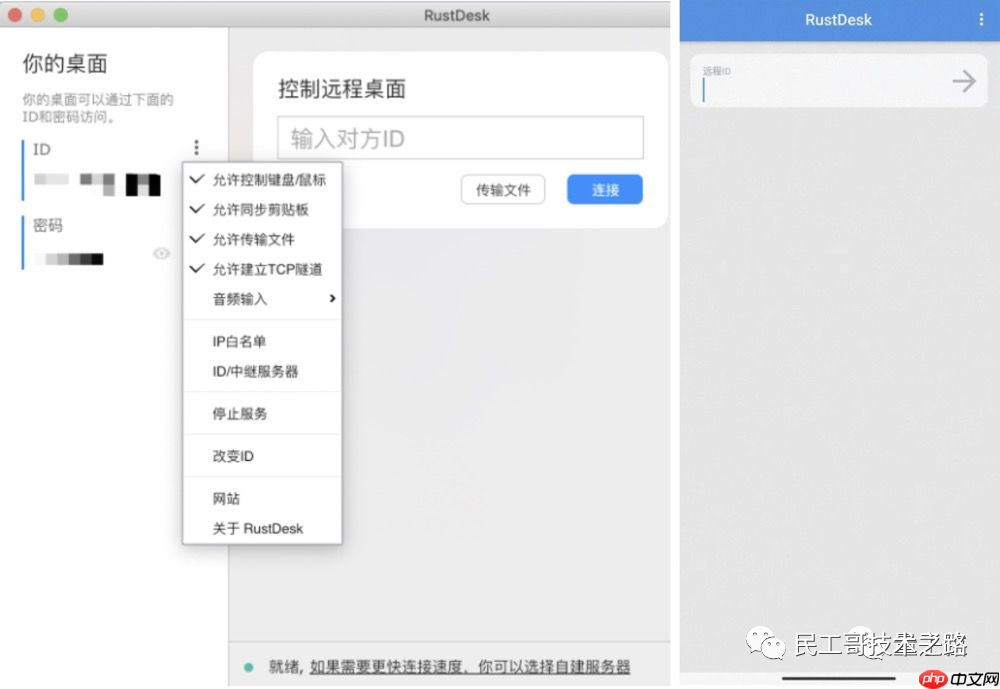Open IP白名单 menu entry
Screen dimensions: 1000x689
(x=262, y=341)
